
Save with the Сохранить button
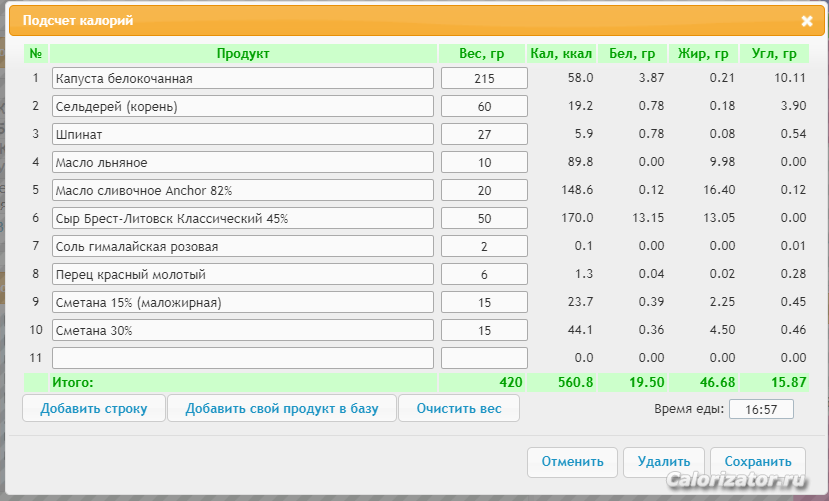click(x=758, y=462)
